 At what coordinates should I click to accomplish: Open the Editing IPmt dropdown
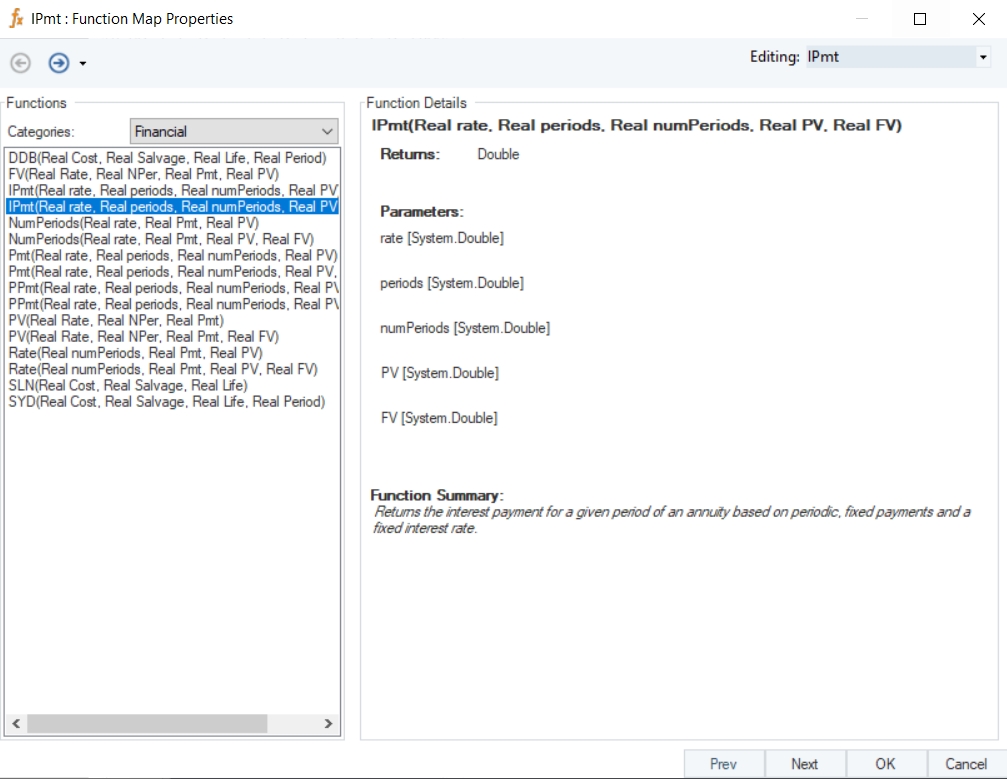[x=982, y=58]
